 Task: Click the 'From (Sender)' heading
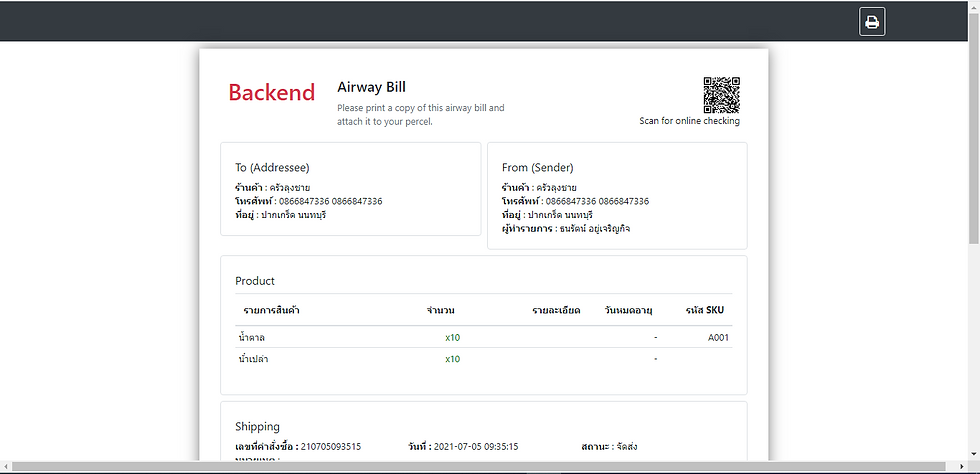point(538,168)
